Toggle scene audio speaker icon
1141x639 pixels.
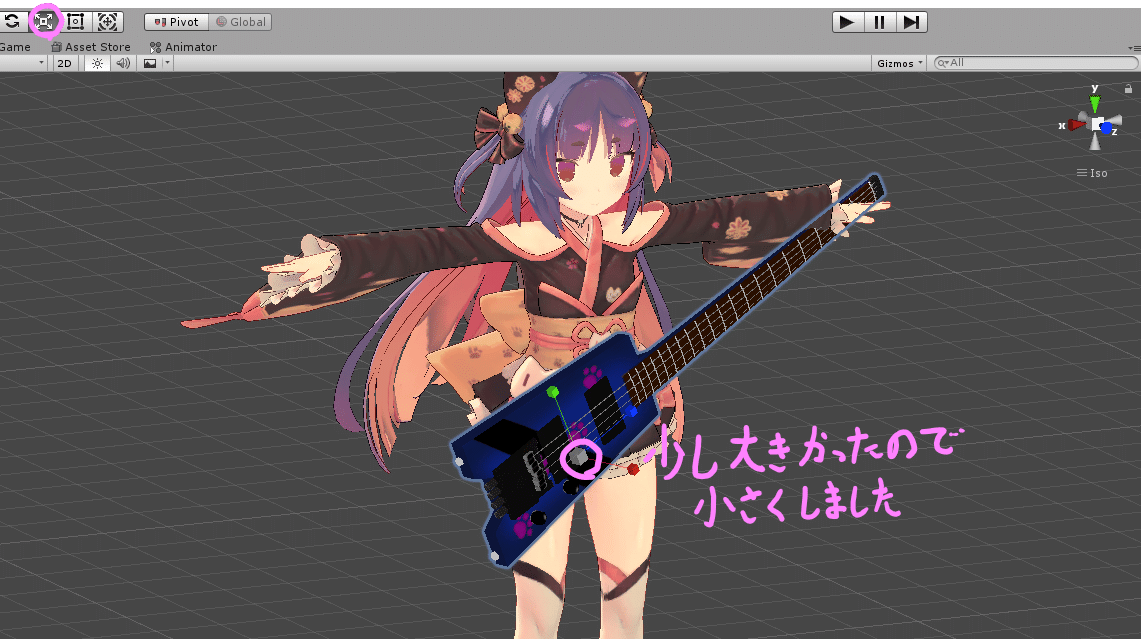(x=123, y=63)
